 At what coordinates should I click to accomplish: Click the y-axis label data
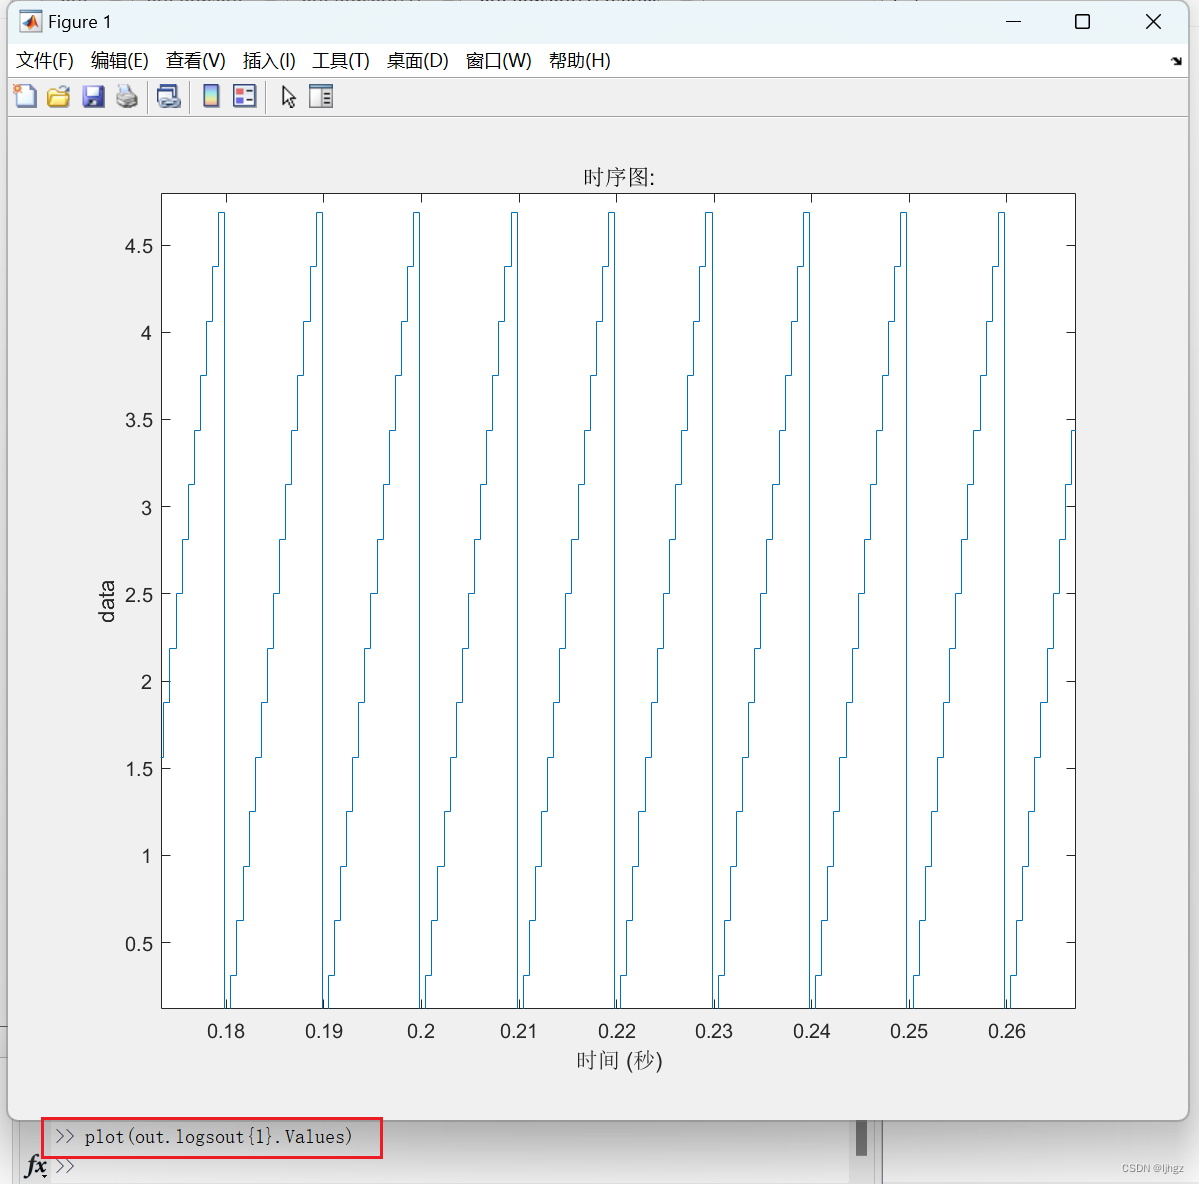click(107, 601)
